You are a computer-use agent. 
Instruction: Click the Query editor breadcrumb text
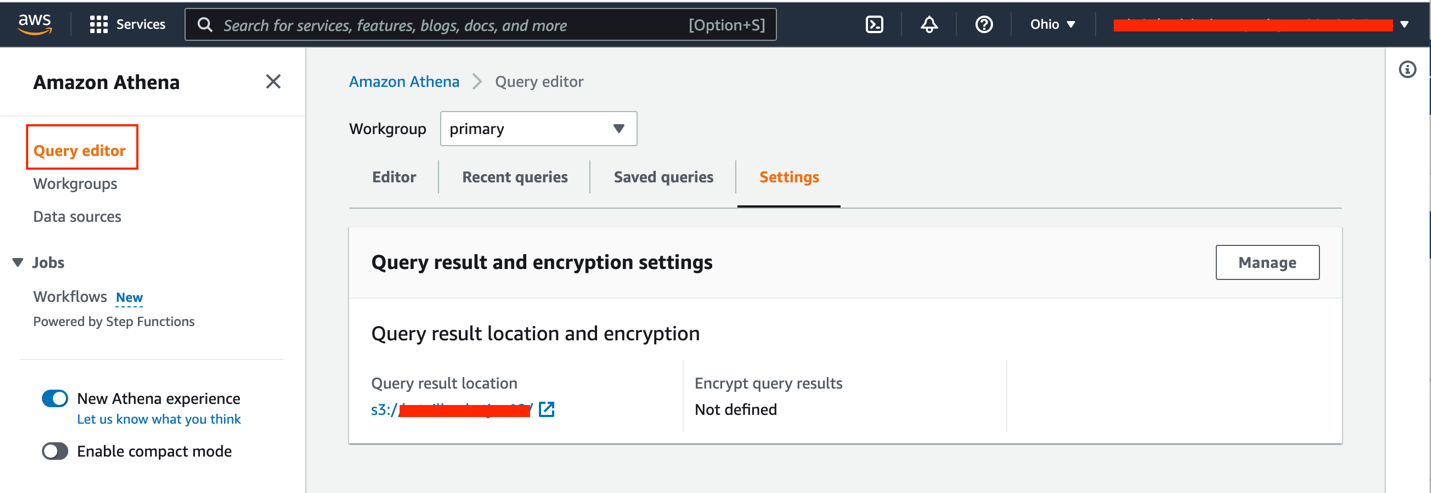click(539, 82)
